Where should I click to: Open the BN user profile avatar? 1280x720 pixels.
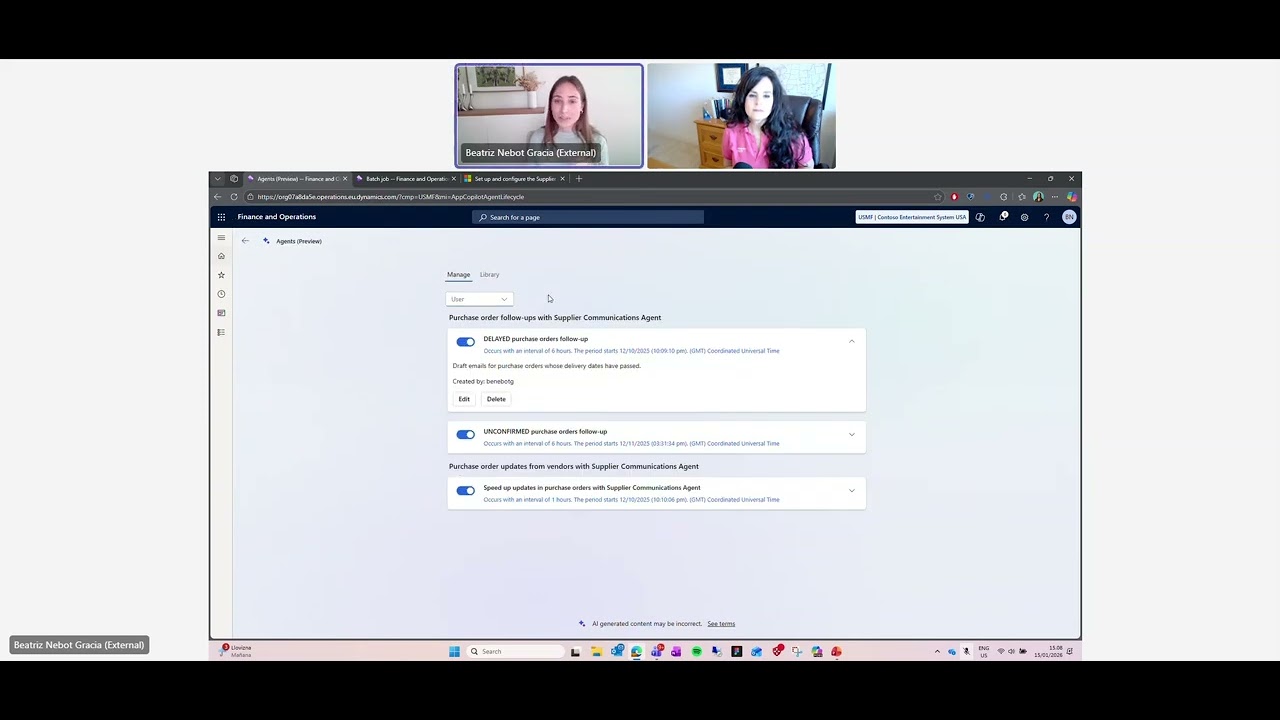1069,217
